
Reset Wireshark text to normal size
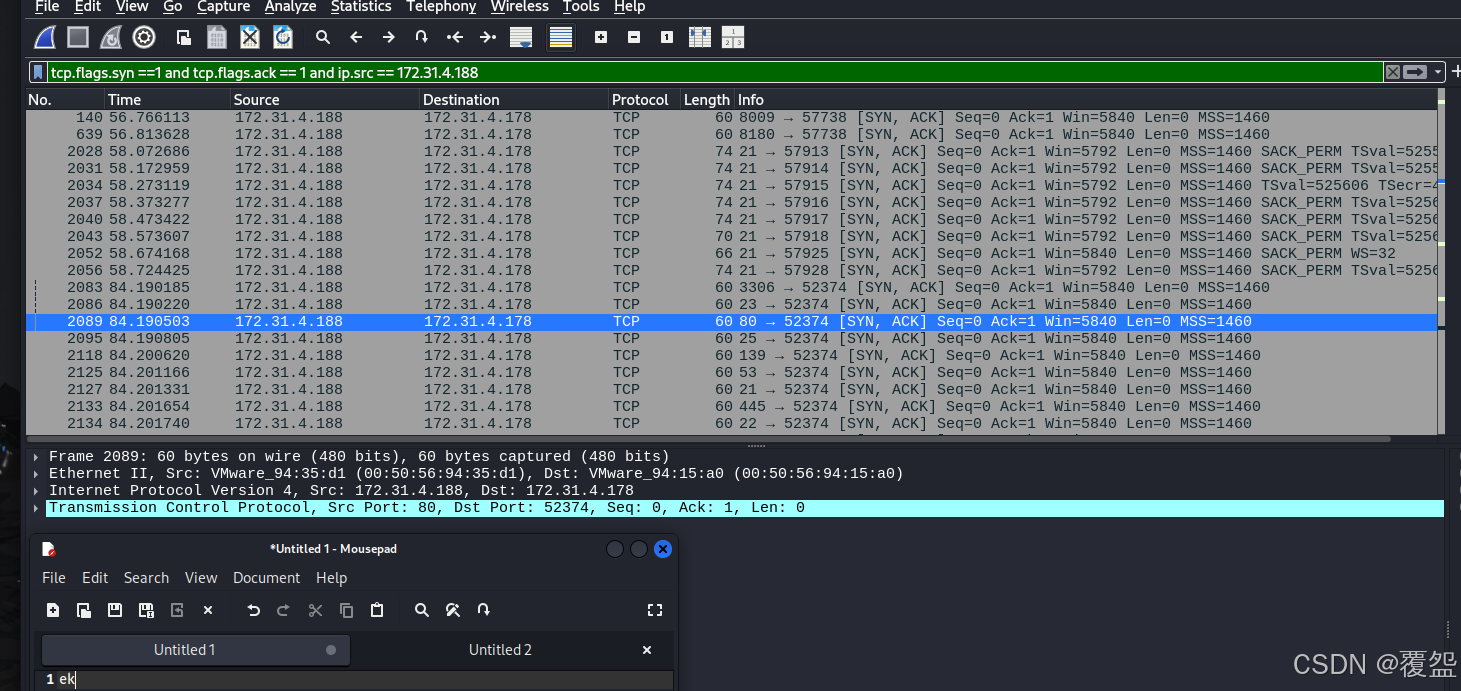667,37
